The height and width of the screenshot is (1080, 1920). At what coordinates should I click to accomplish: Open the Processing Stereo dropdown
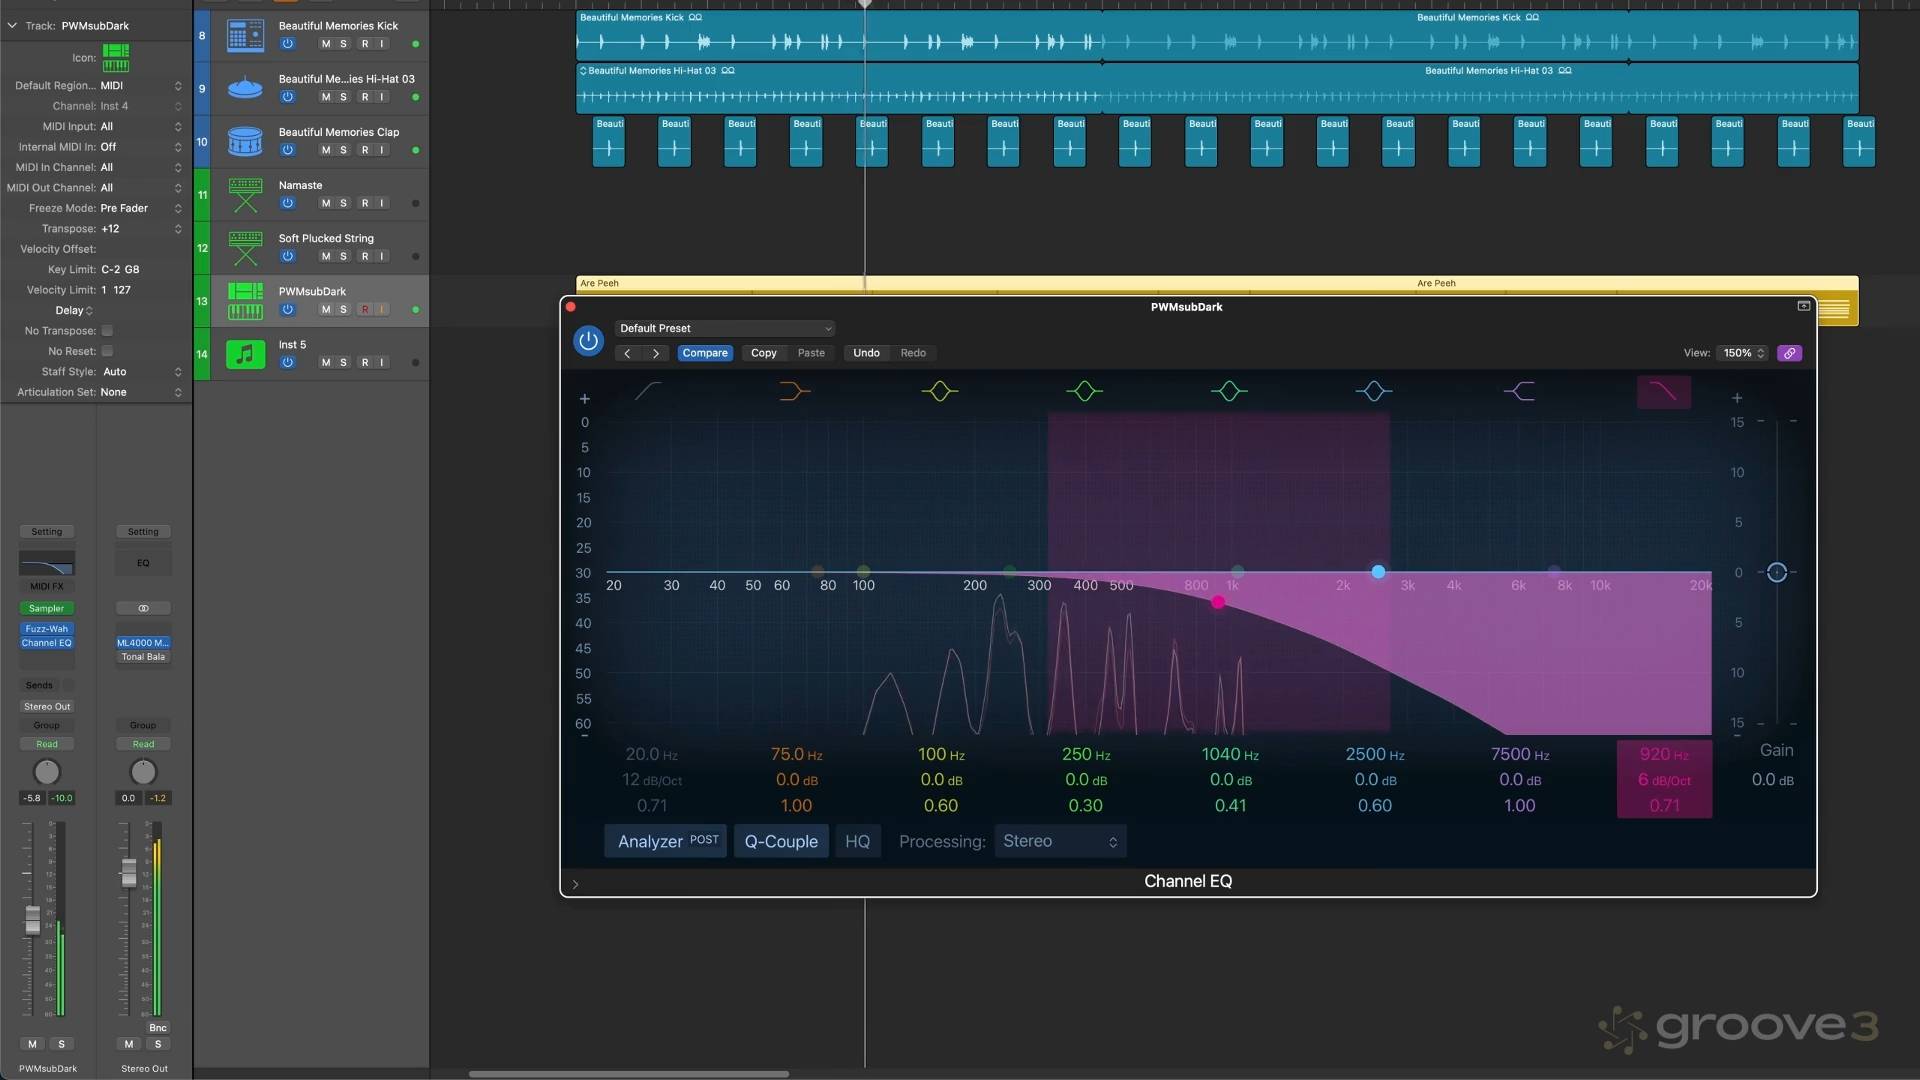[x=1059, y=841]
